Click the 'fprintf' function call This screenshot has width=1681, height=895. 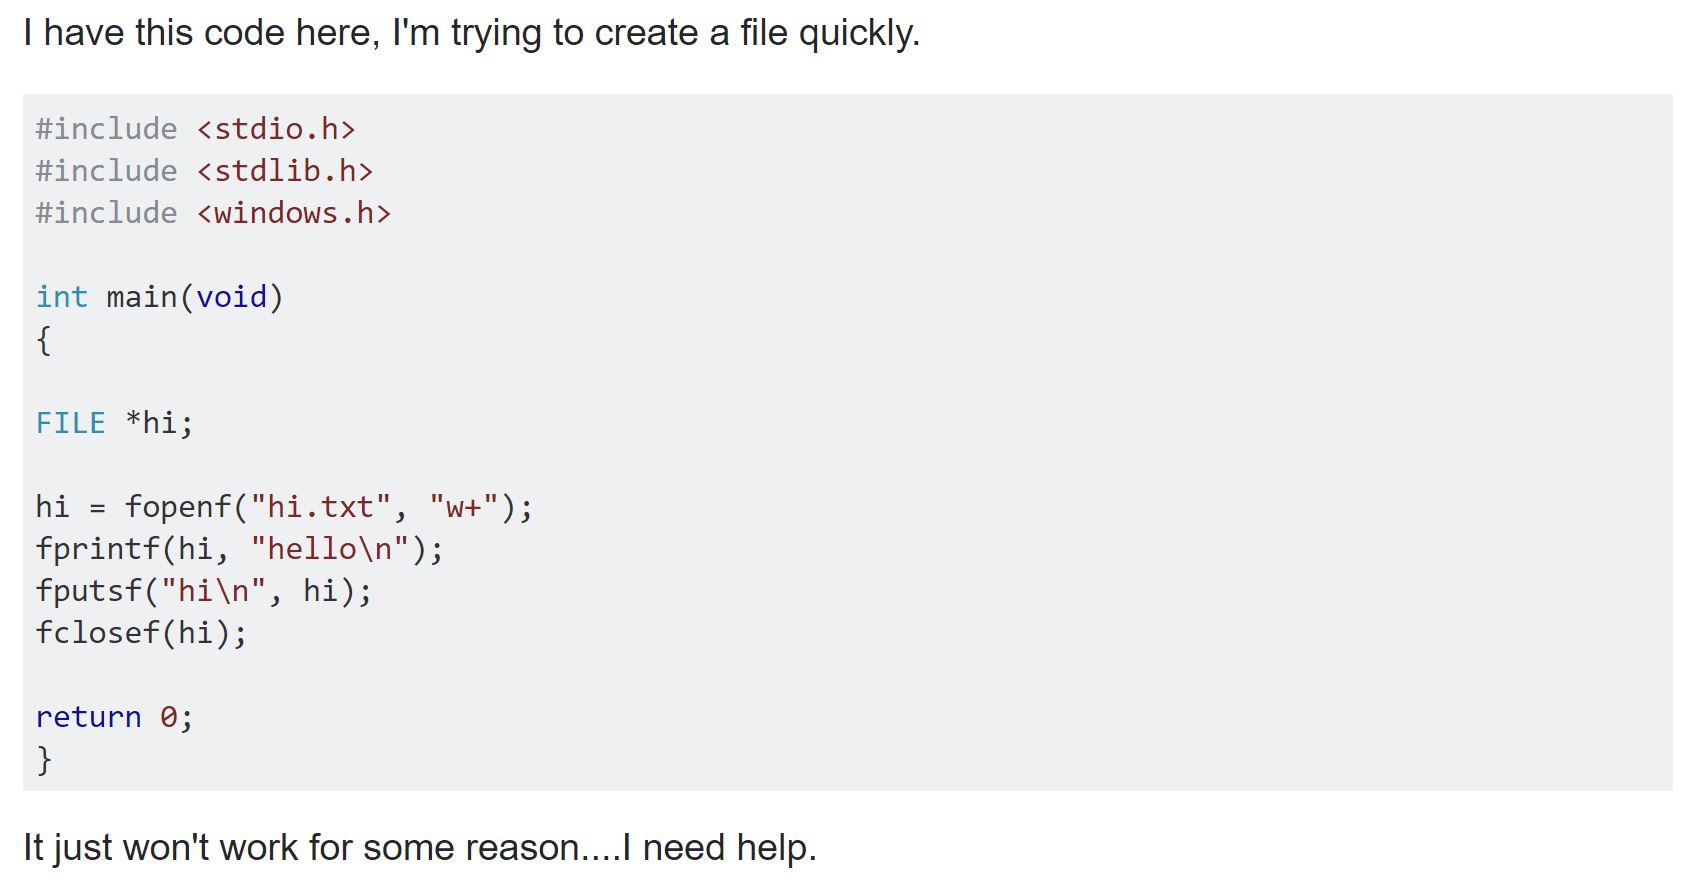click(97, 549)
